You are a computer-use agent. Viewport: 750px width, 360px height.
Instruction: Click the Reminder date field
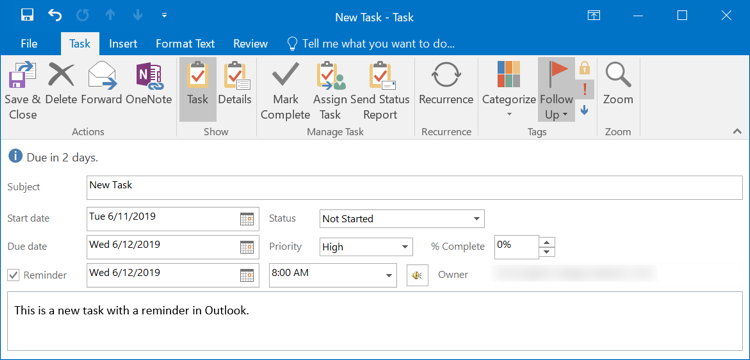(173, 275)
